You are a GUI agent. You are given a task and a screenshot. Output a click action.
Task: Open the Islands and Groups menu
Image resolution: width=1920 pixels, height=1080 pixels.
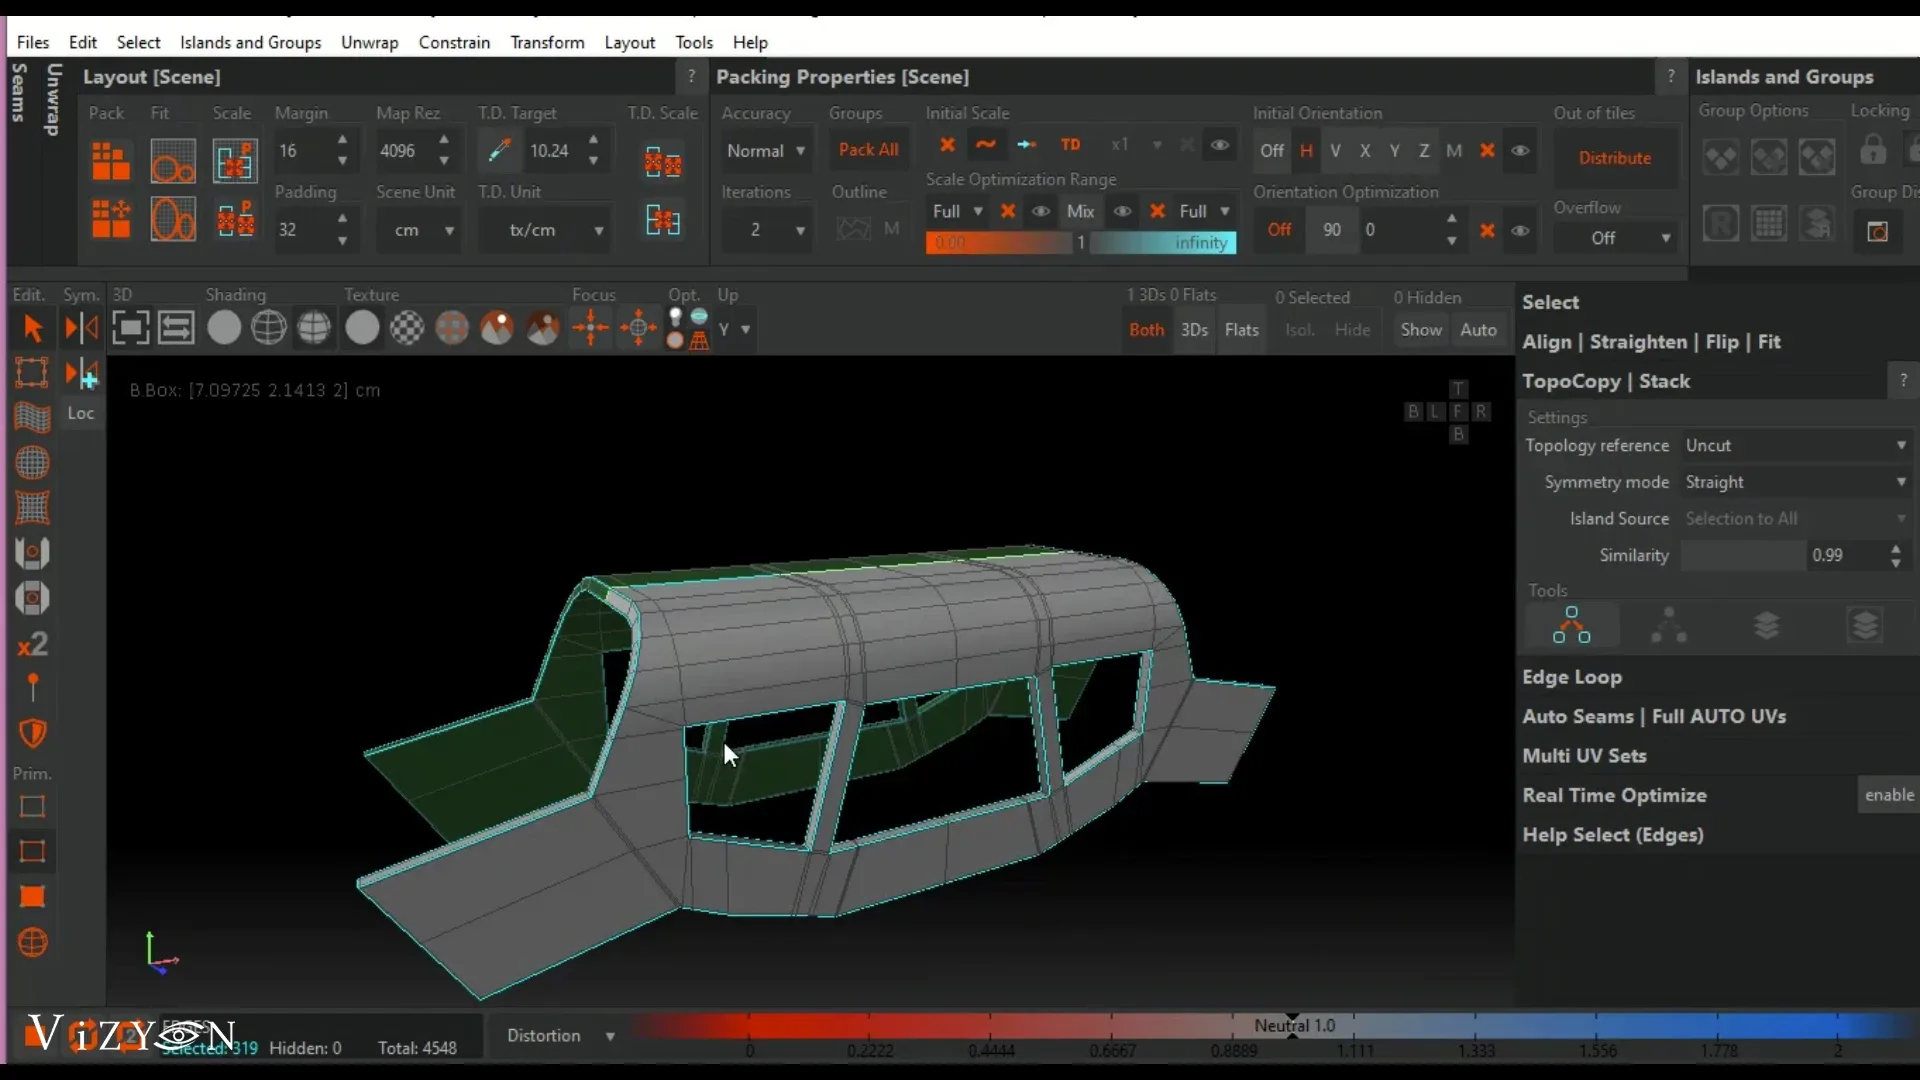pos(250,42)
